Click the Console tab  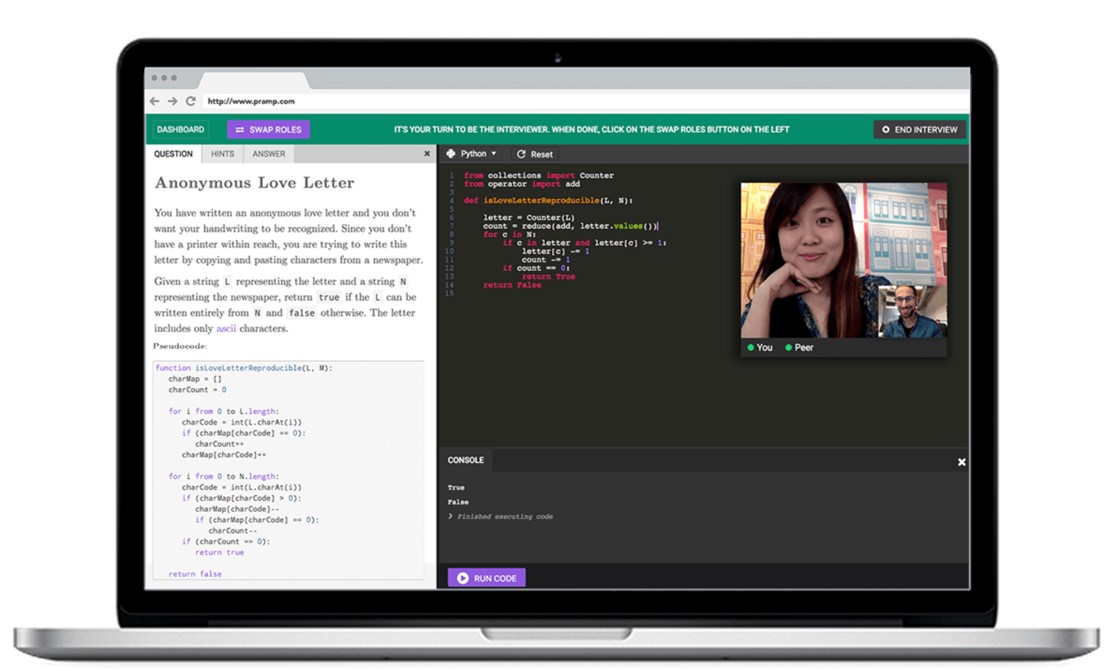click(465, 460)
